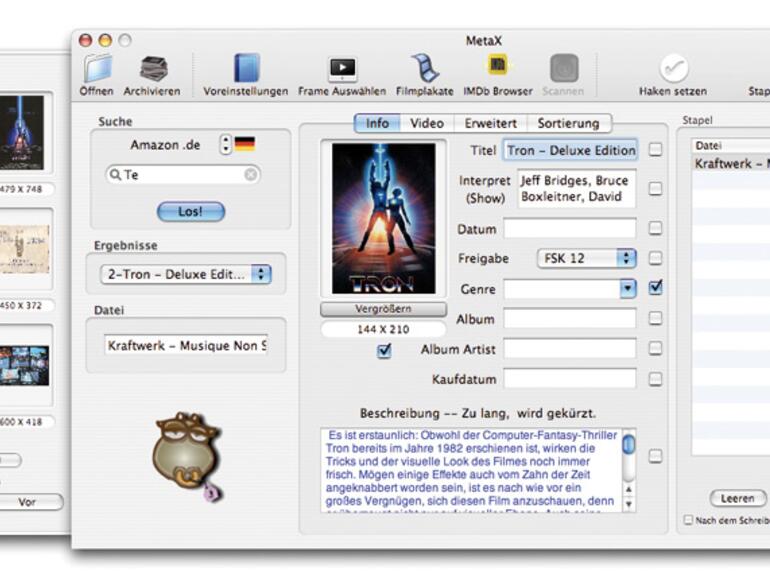Click the Tron poster thumbnail
Viewport: 770px width, 578px height.
(x=384, y=219)
